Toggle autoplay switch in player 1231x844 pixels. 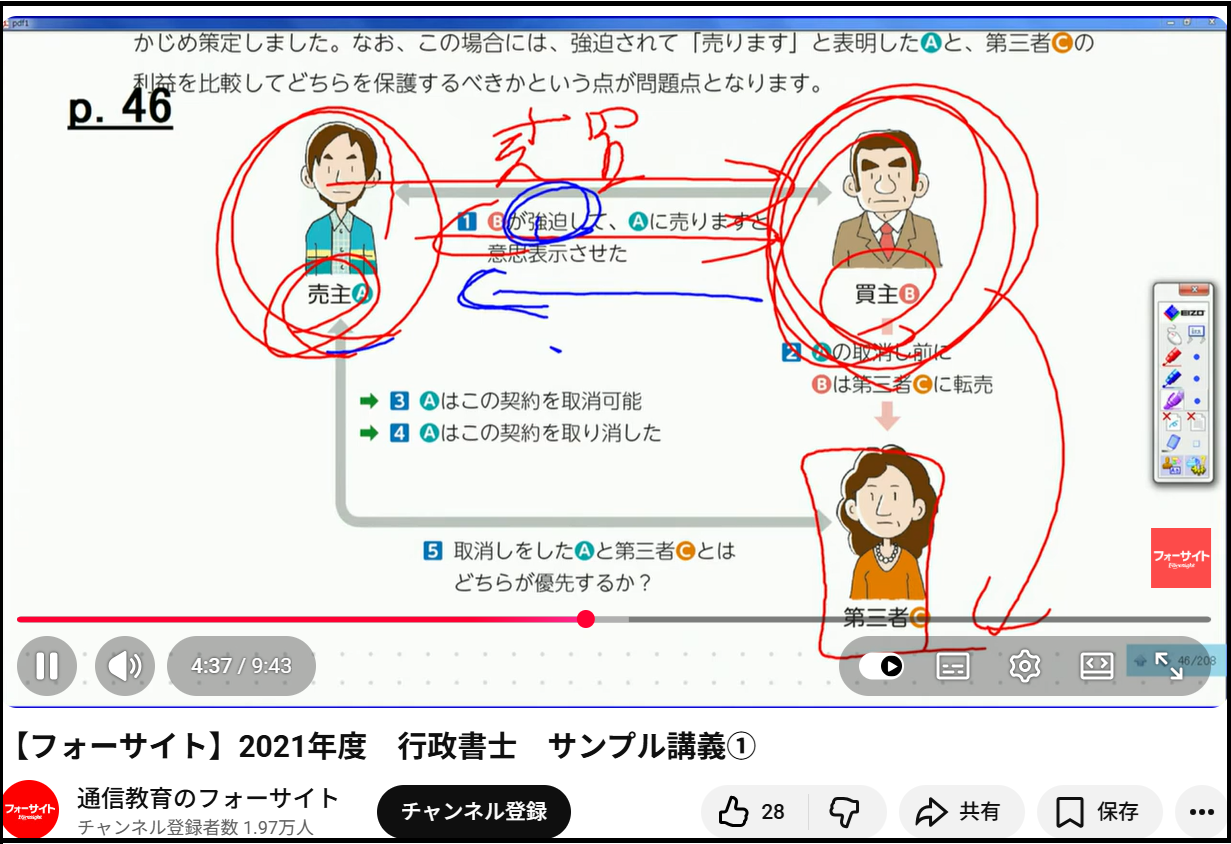[881, 666]
